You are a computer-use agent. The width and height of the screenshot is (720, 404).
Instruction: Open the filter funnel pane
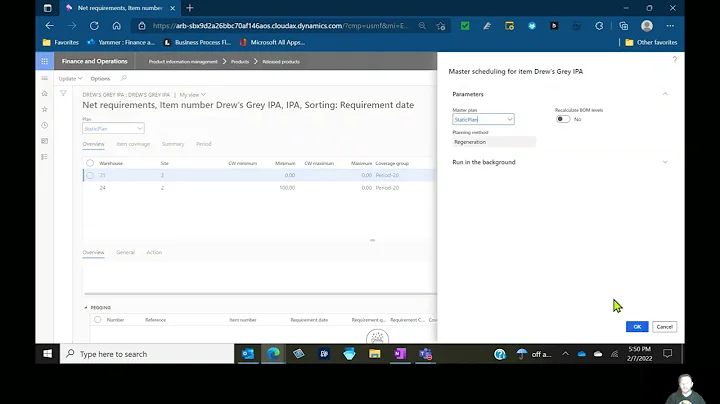[63, 93]
